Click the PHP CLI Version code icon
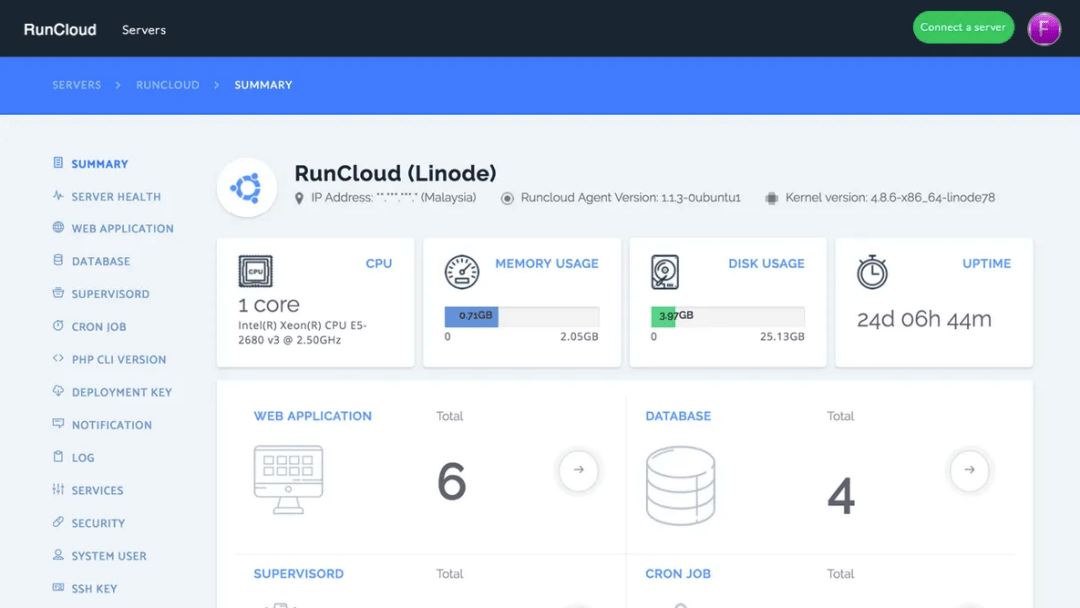The image size is (1080, 608). (58, 359)
